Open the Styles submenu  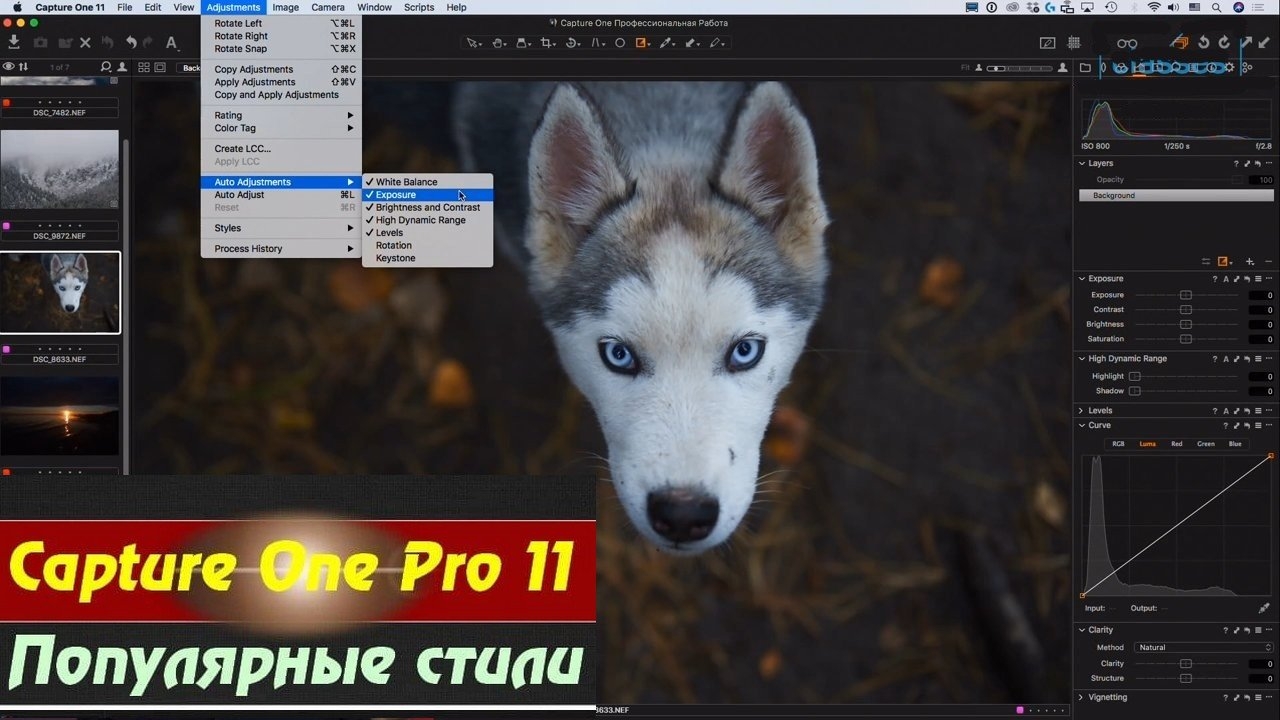pyautogui.click(x=281, y=228)
